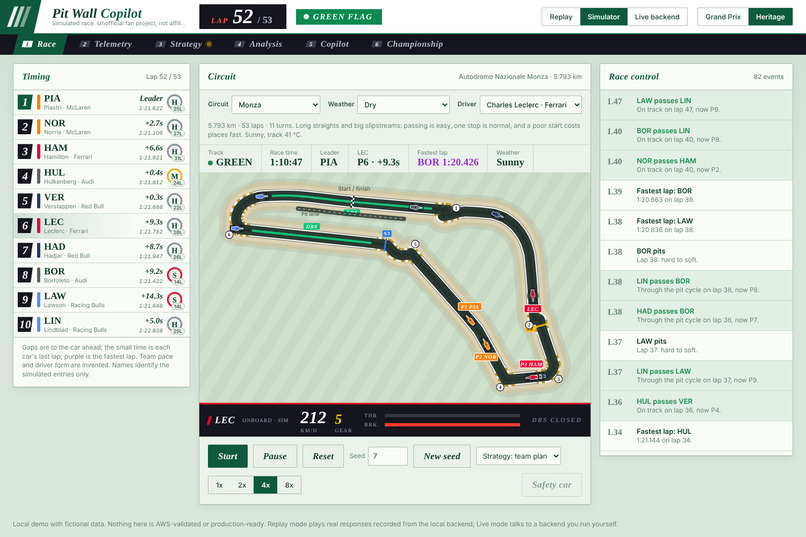Click the 'Fastest lap: BOR' event
The width and height of the screenshot is (806, 537).
tap(696, 195)
